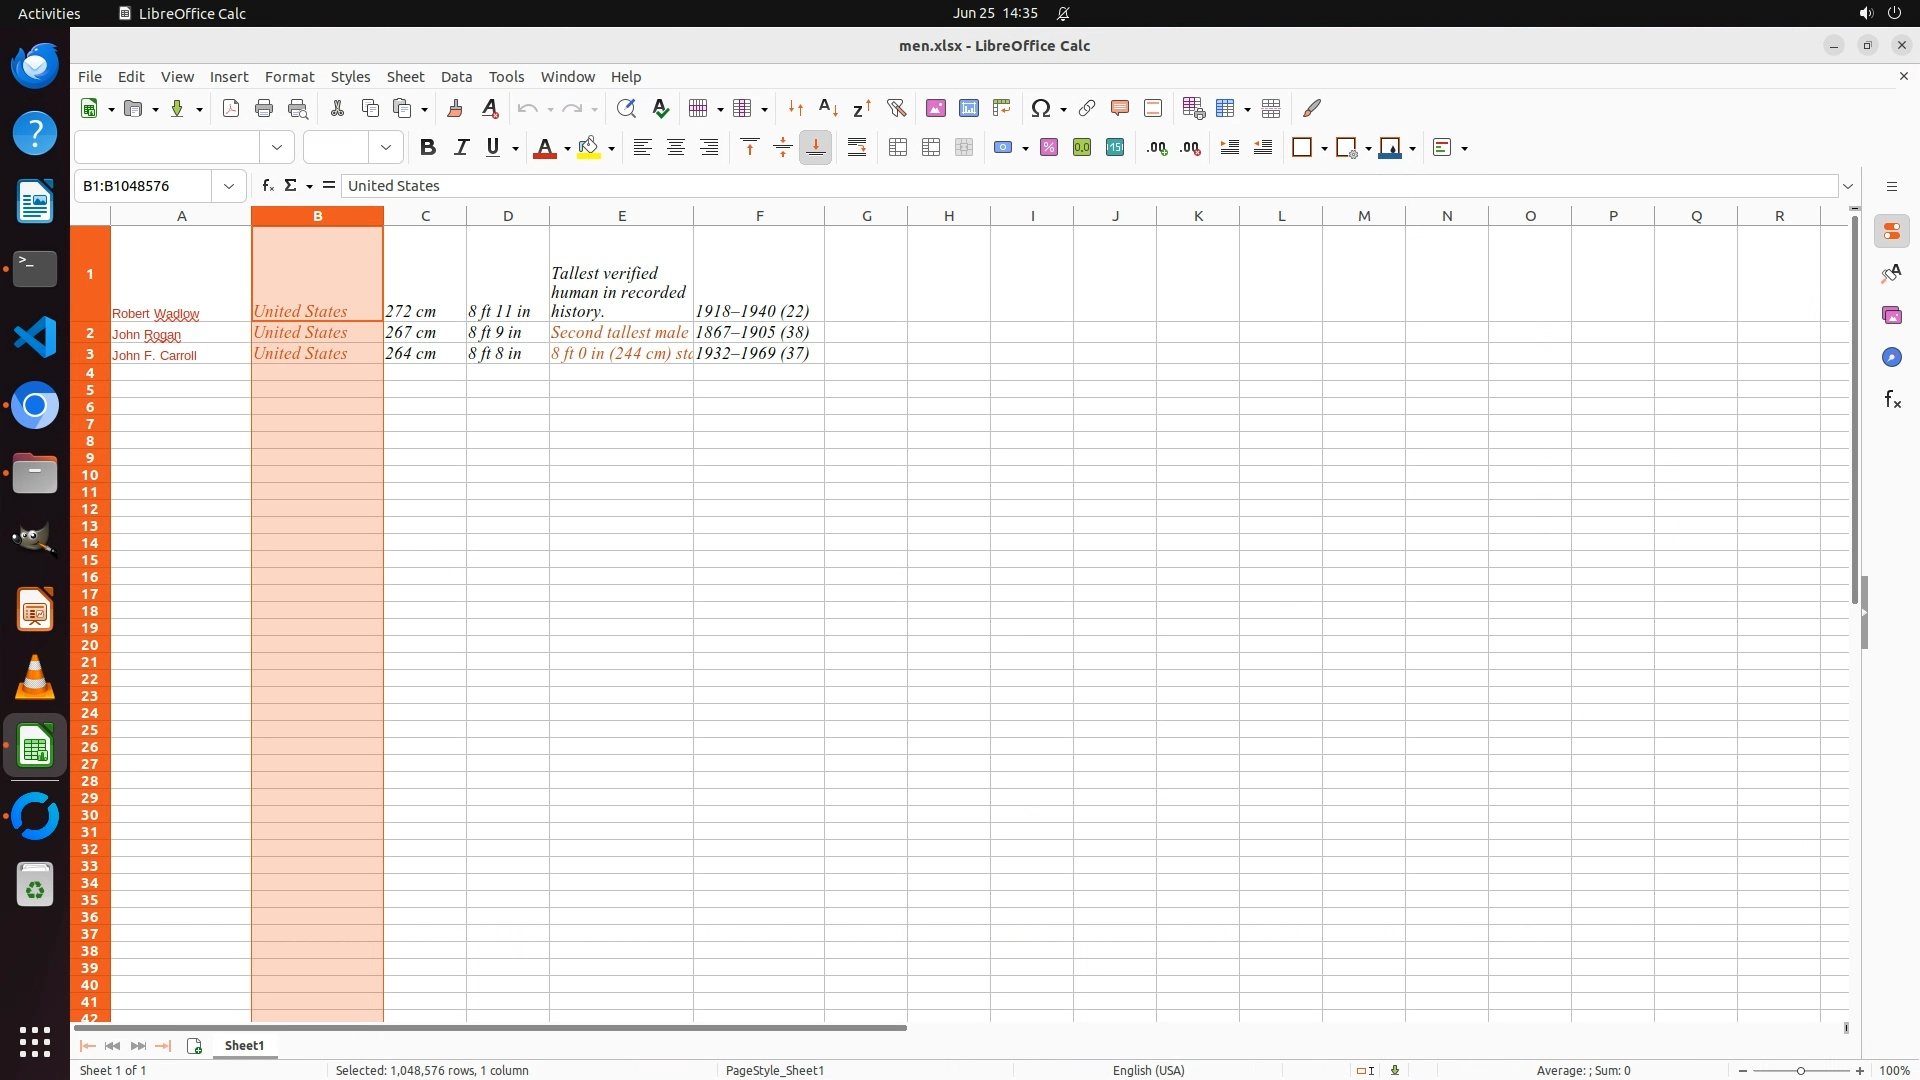Click the Clone Formatting paintbrush icon
Viewport: 1920px width, 1080px height.
coord(455,108)
